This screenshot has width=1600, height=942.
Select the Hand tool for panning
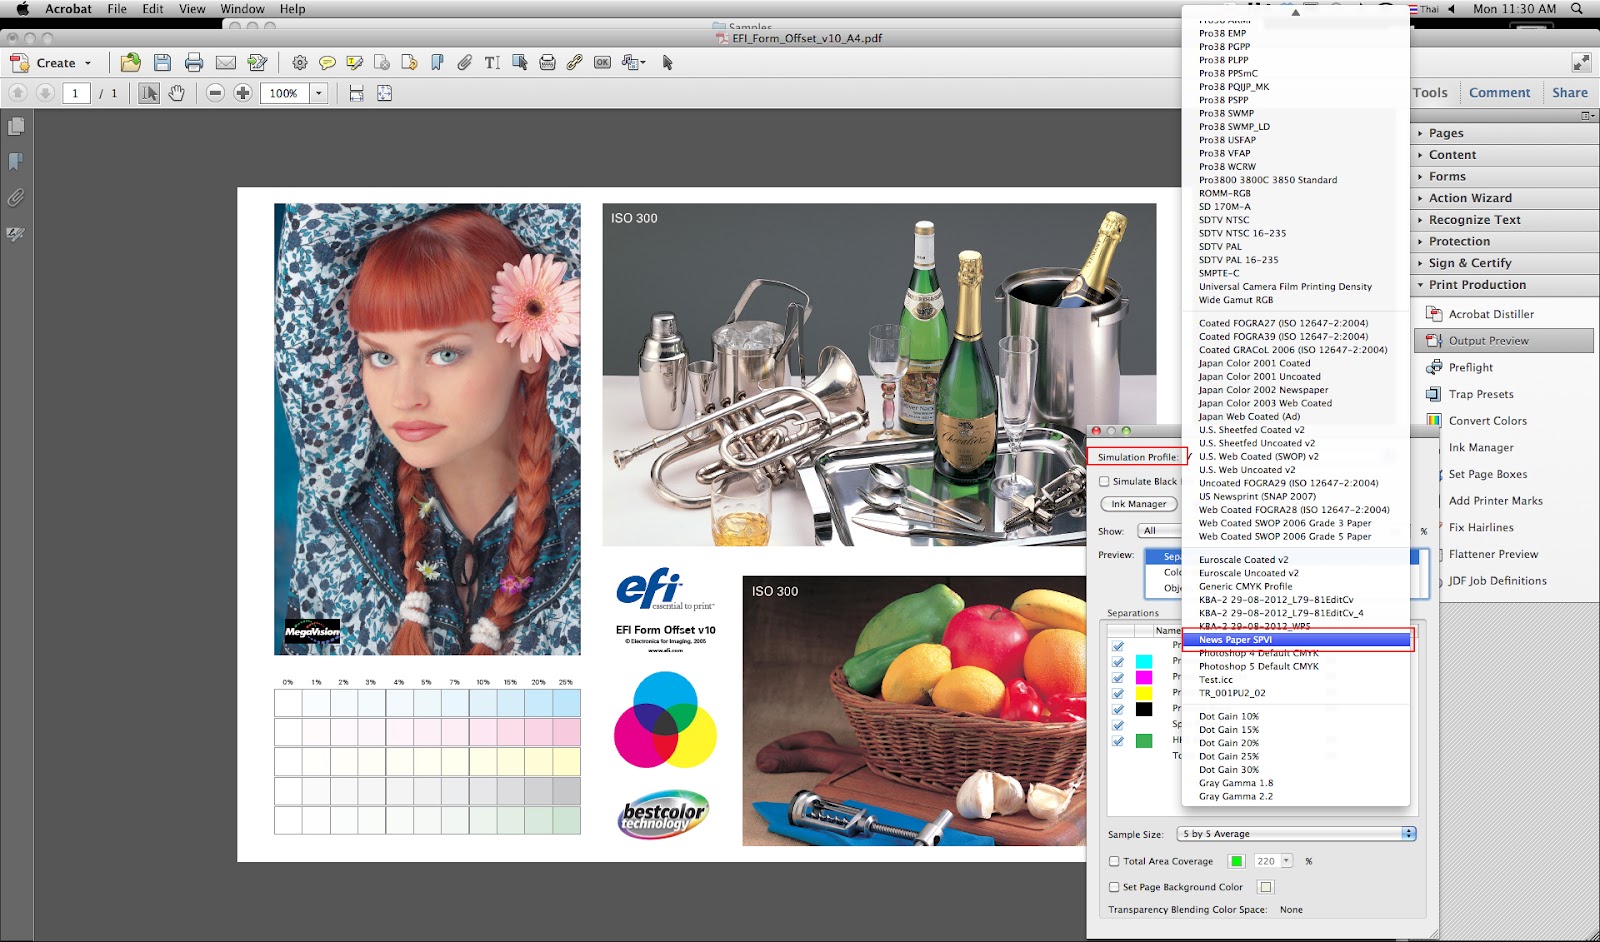pos(178,92)
